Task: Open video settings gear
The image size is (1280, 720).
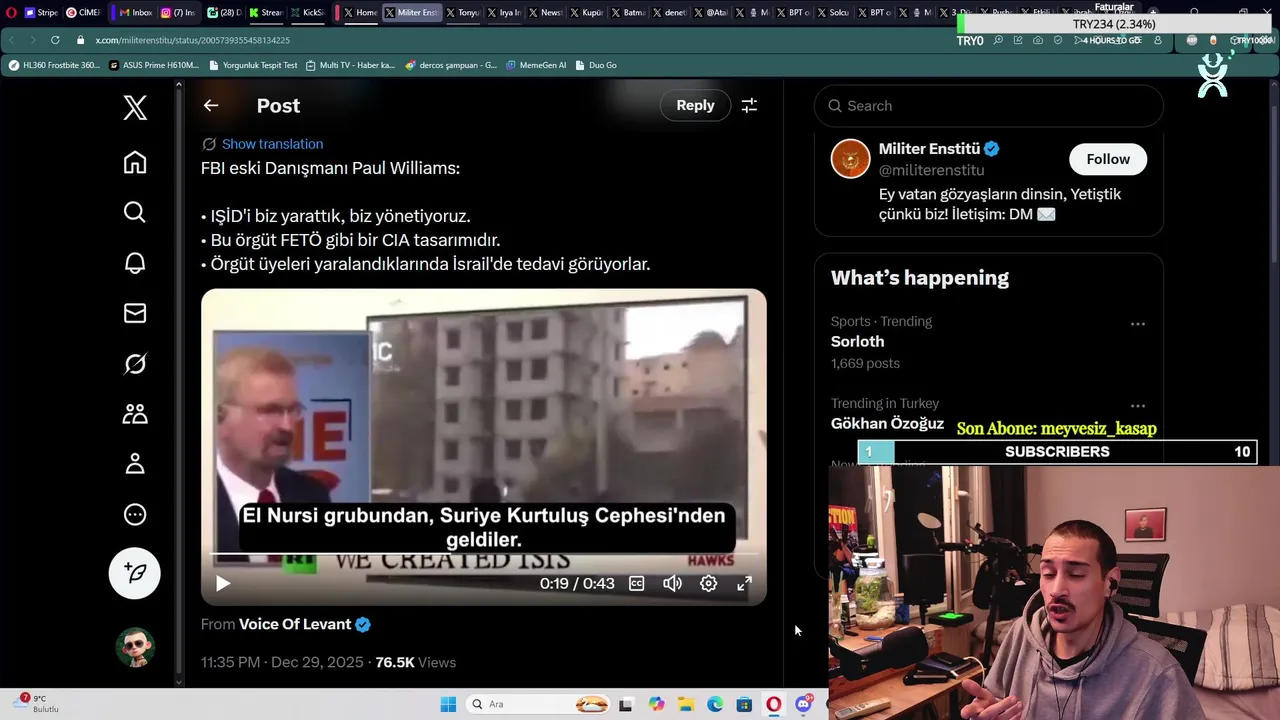Action: [x=708, y=583]
